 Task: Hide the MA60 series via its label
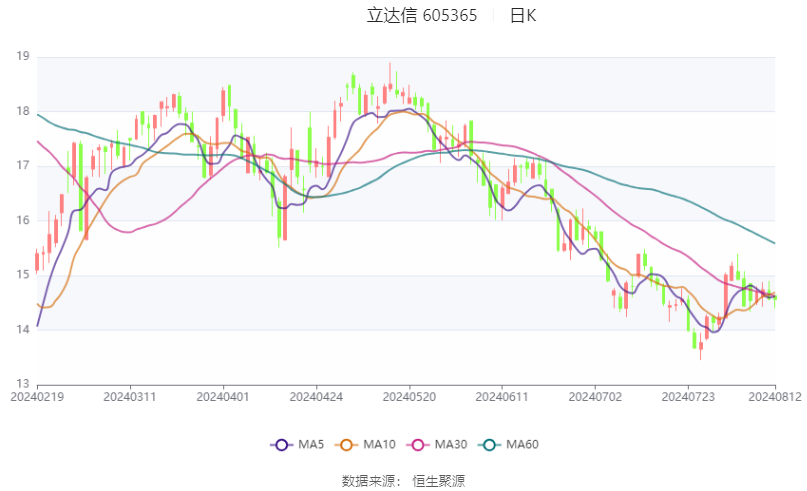pyautogui.click(x=522, y=445)
